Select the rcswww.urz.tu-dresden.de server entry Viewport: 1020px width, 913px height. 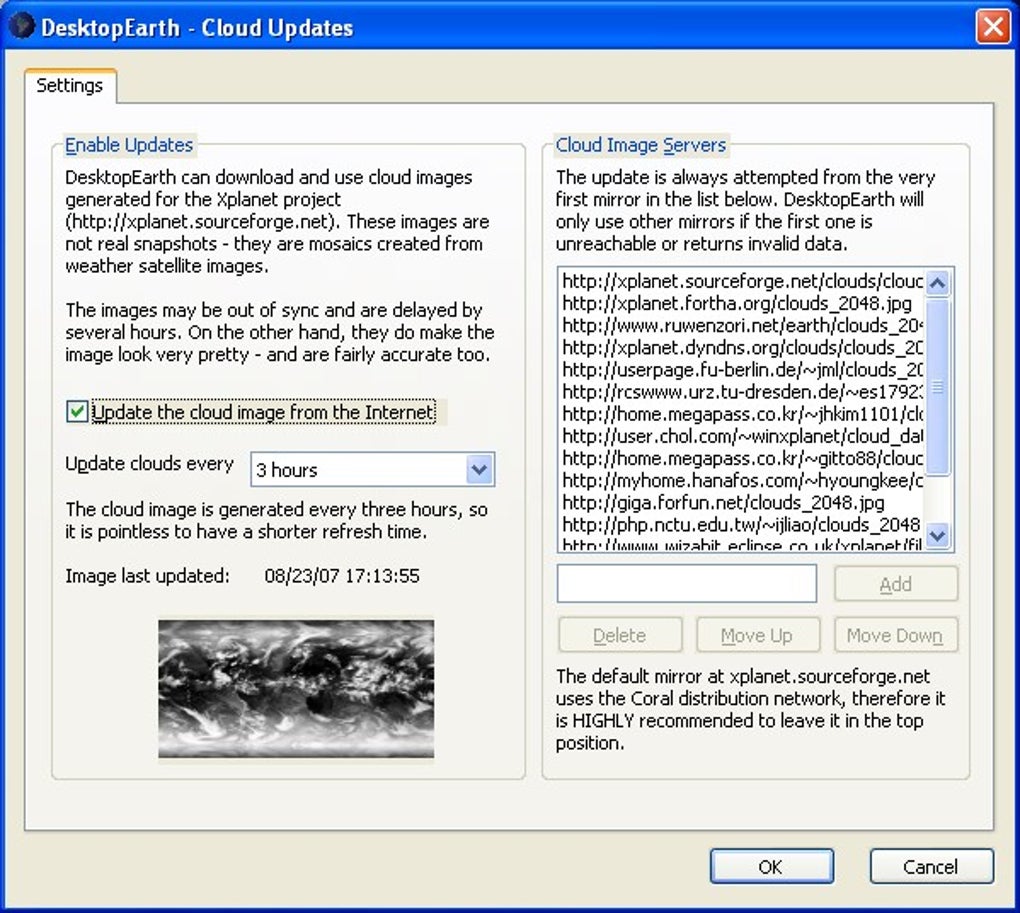coord(742,391)
